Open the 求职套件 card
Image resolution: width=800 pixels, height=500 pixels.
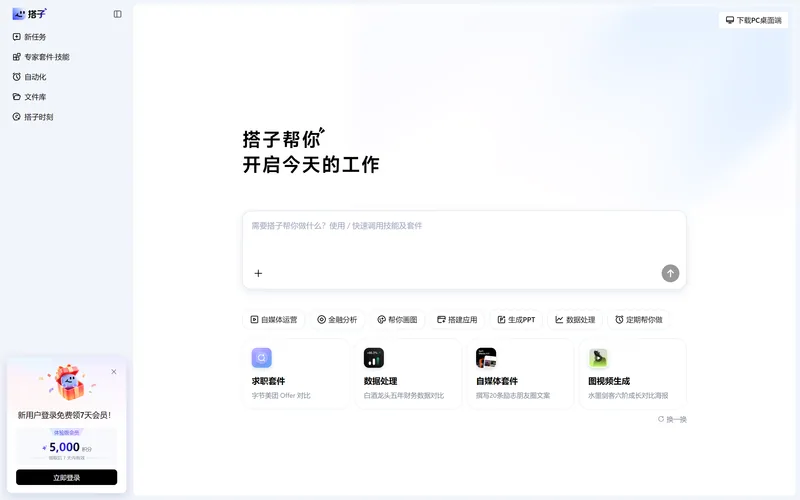click(296, 373)
